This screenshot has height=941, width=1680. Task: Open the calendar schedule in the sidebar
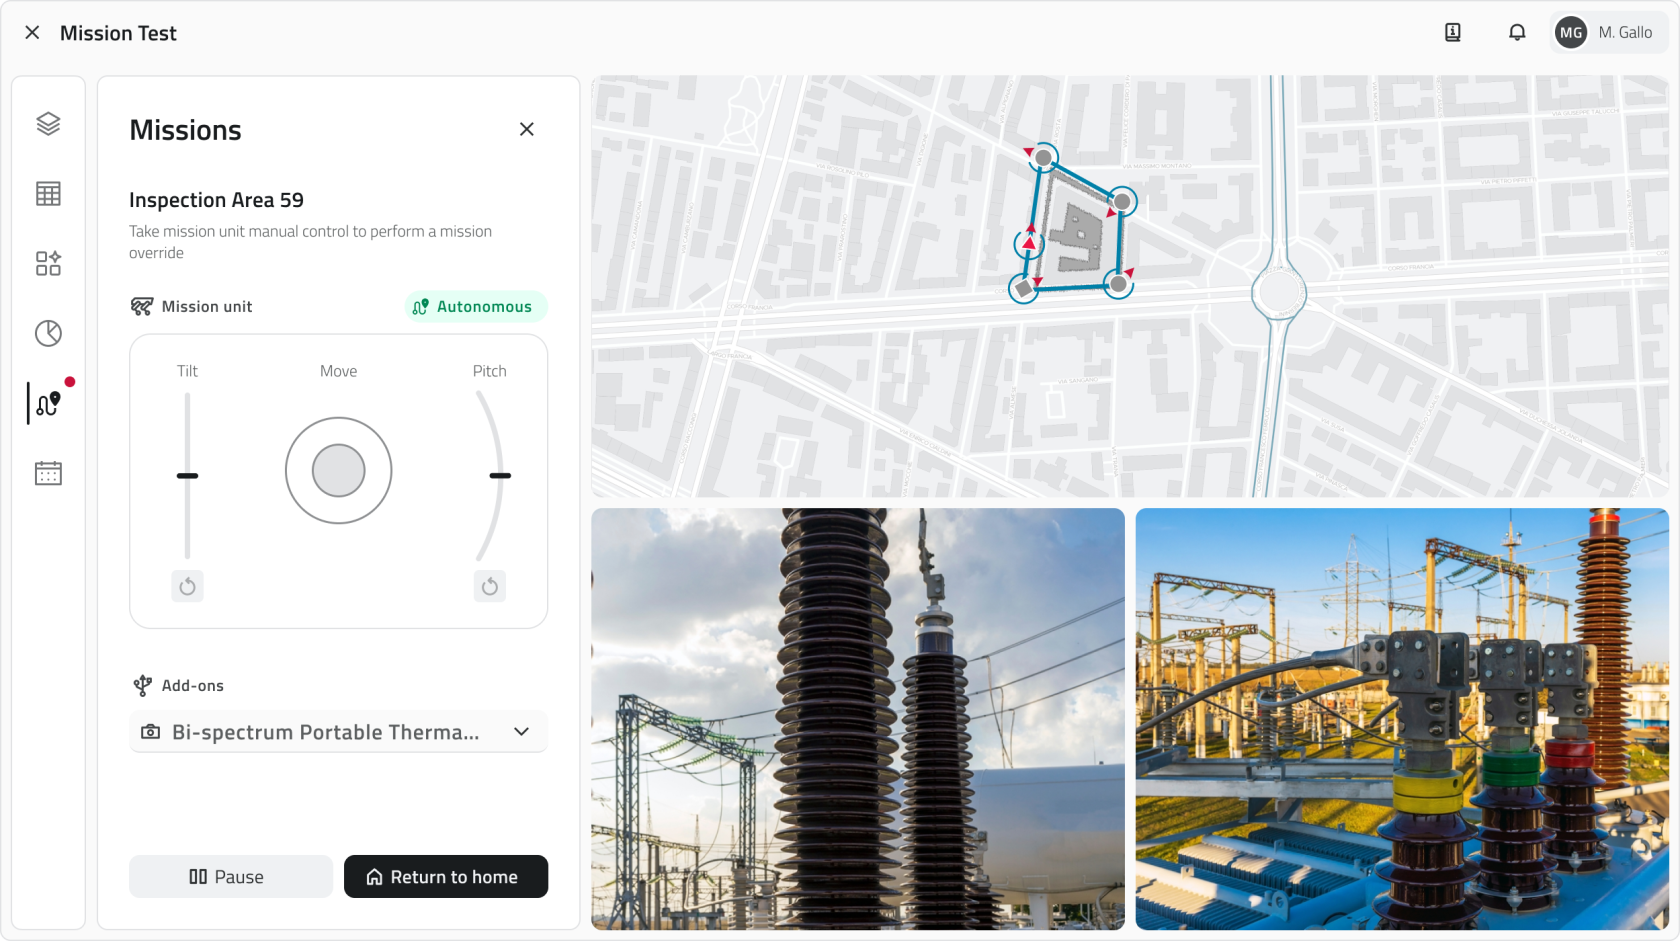coord(48,473)
